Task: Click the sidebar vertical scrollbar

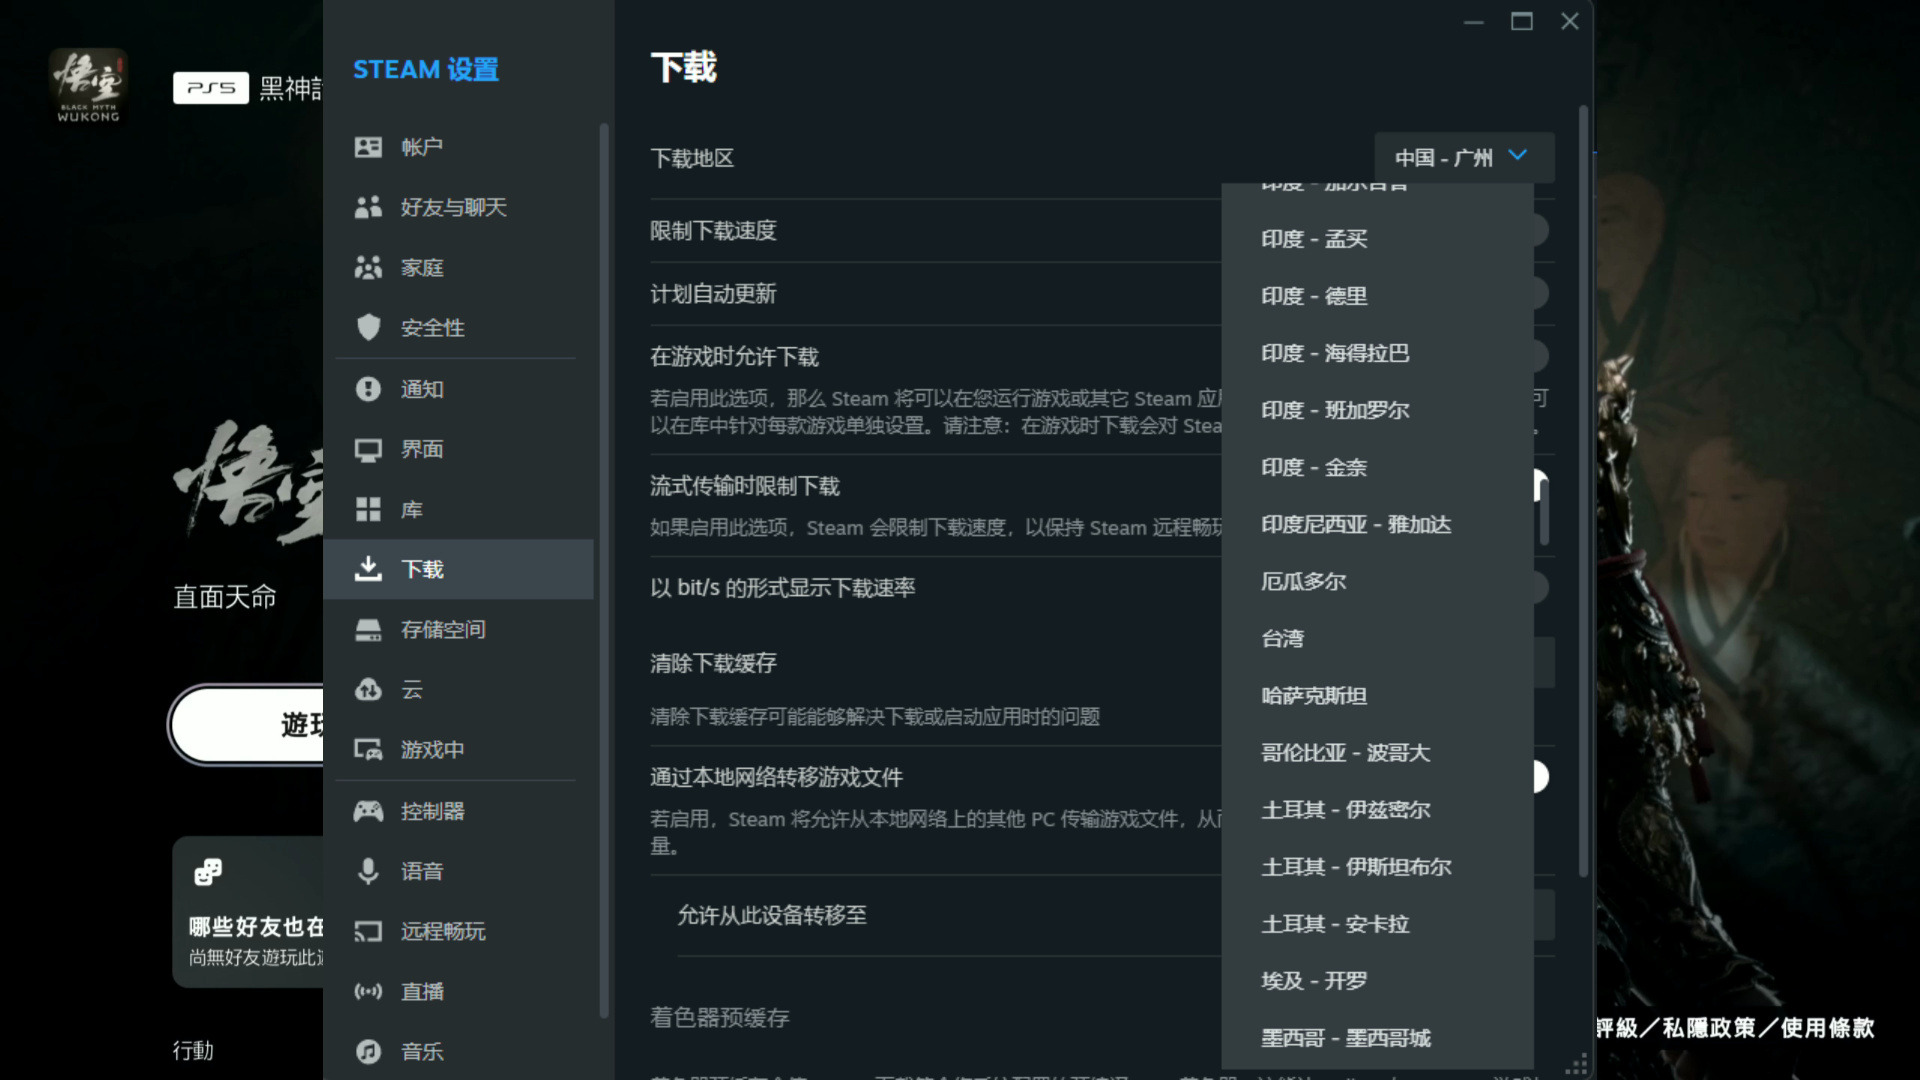Action: coord(603,570)
